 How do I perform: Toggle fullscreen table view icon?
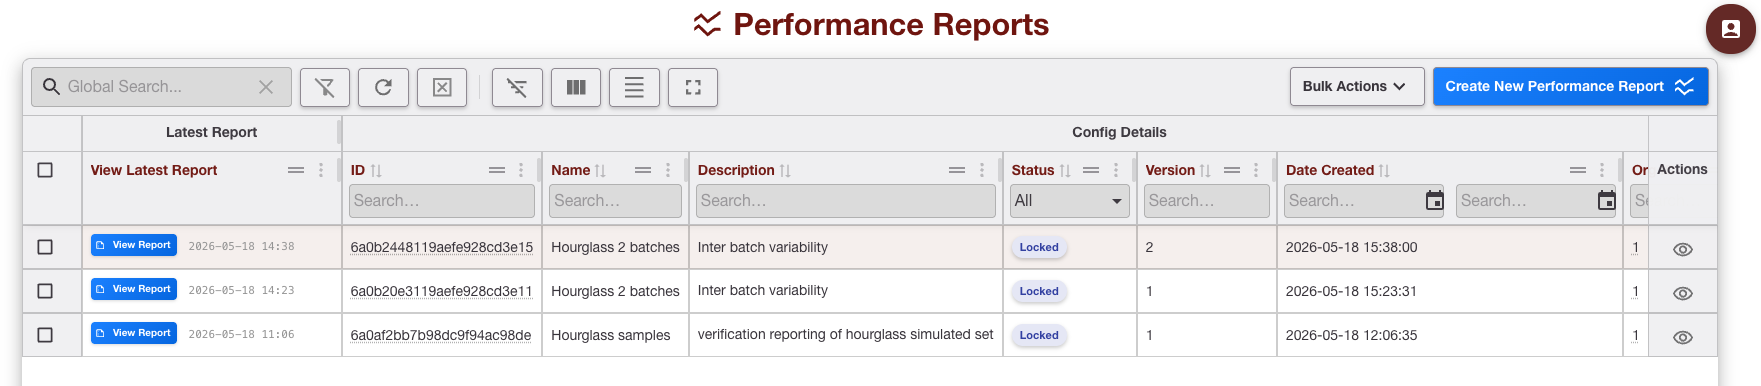click(x=693, y=87)
